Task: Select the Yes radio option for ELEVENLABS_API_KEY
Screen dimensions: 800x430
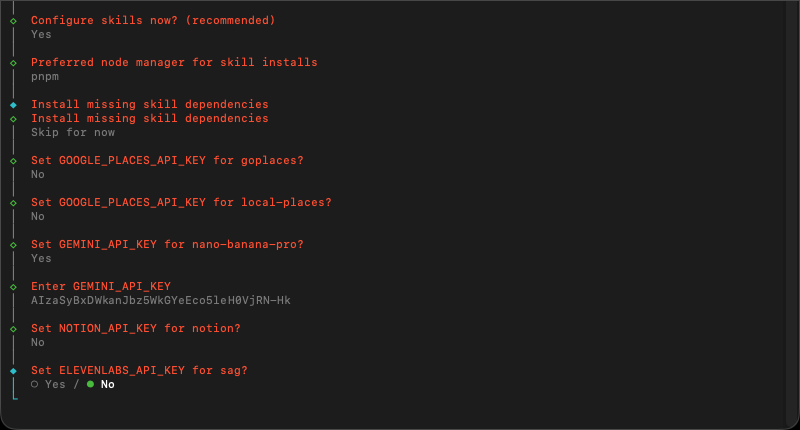Action: pos(51,384)
